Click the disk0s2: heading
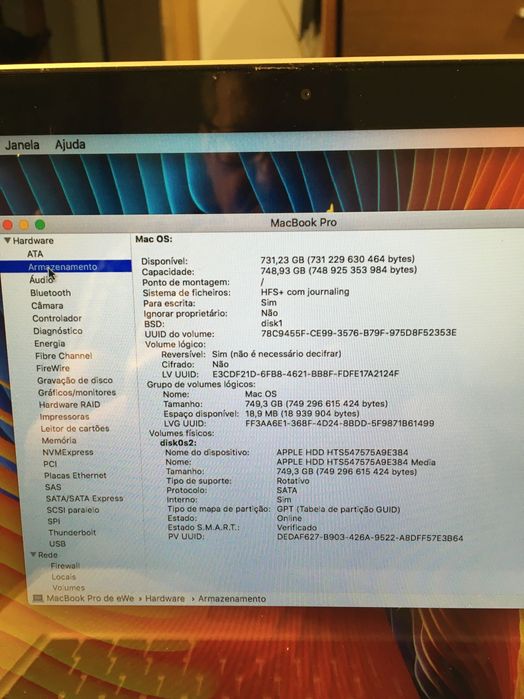Viewport: 524px width, 699px height. (178, 443)
